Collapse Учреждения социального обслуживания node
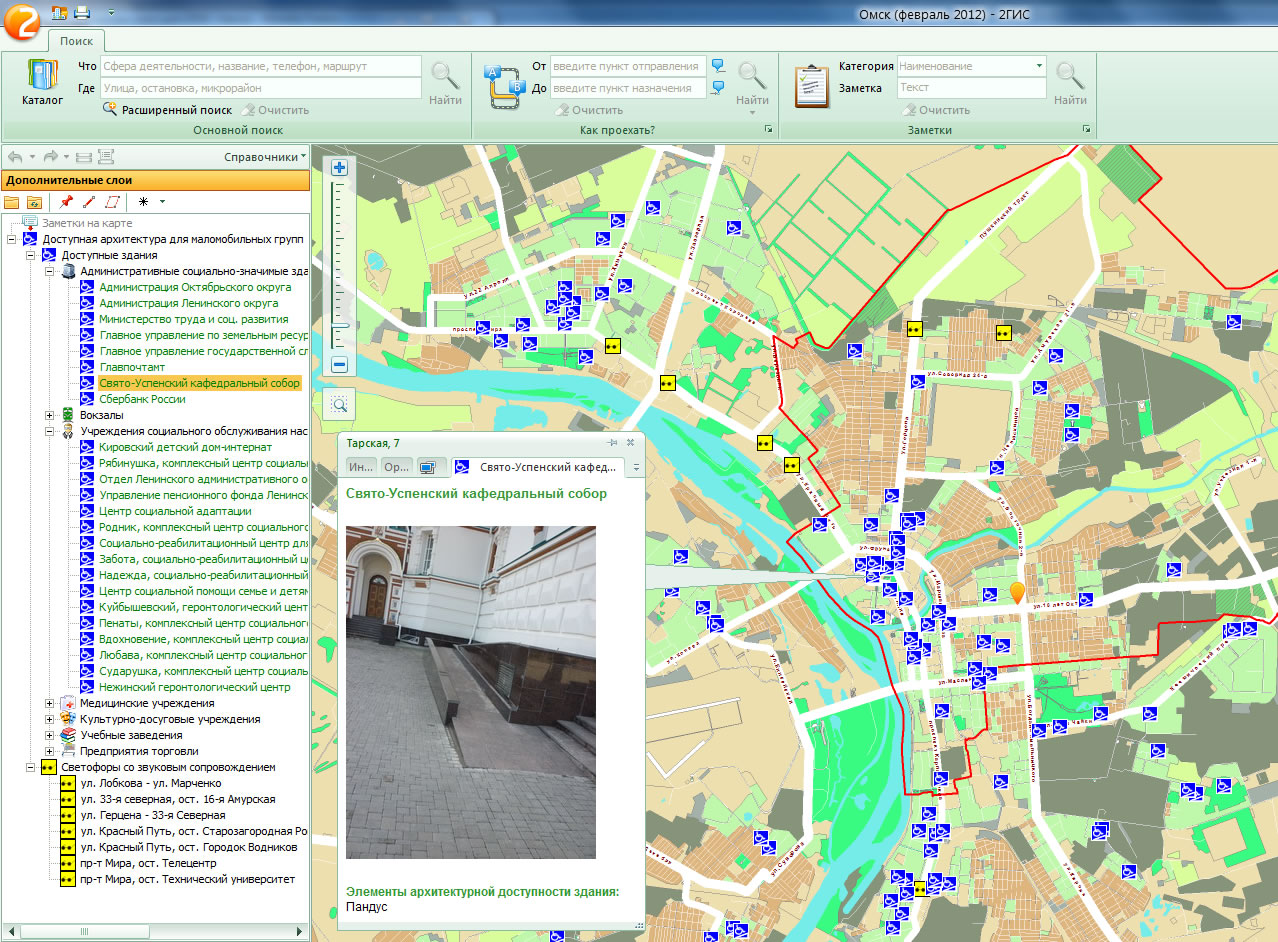The image size is (1278, 942). point(50,431)
